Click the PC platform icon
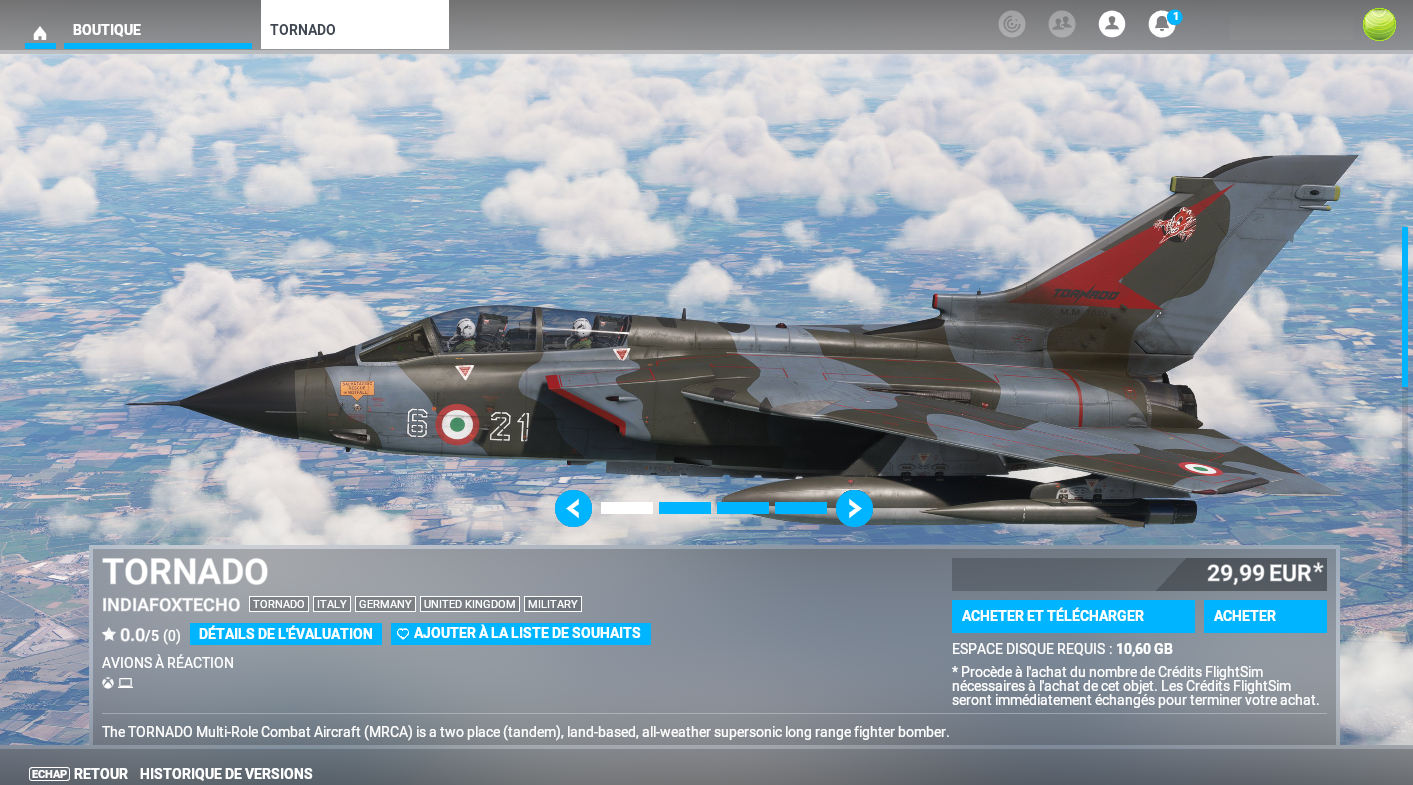1413x785 pixels. point(126,684)
